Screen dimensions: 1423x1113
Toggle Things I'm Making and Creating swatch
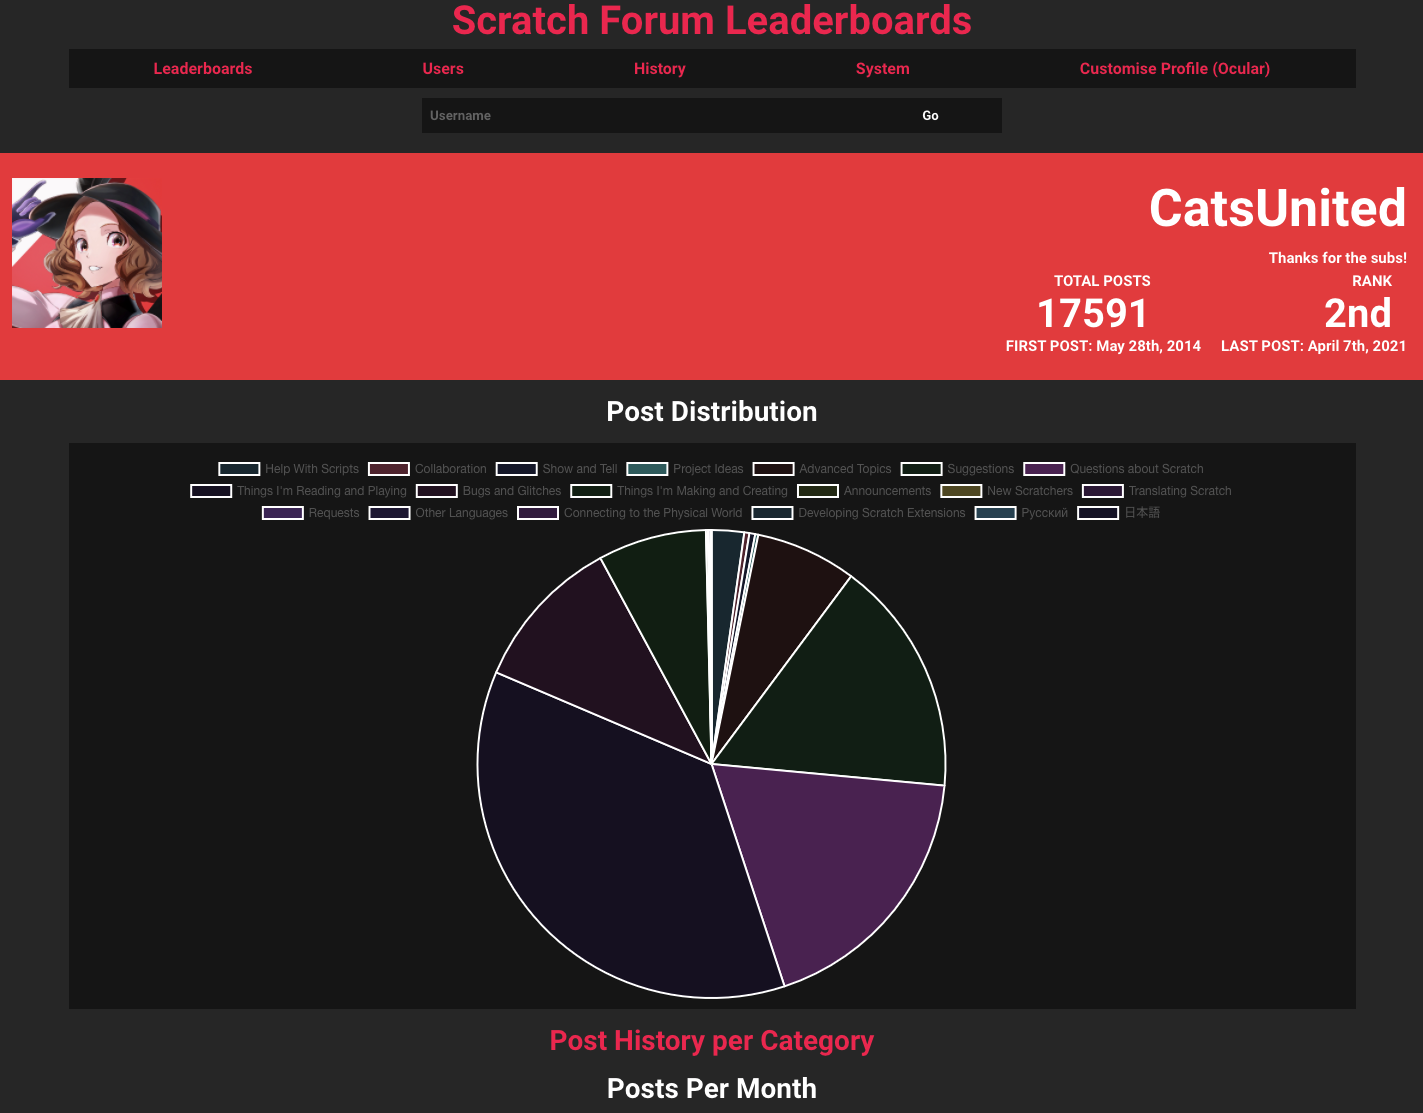point(591,491)
